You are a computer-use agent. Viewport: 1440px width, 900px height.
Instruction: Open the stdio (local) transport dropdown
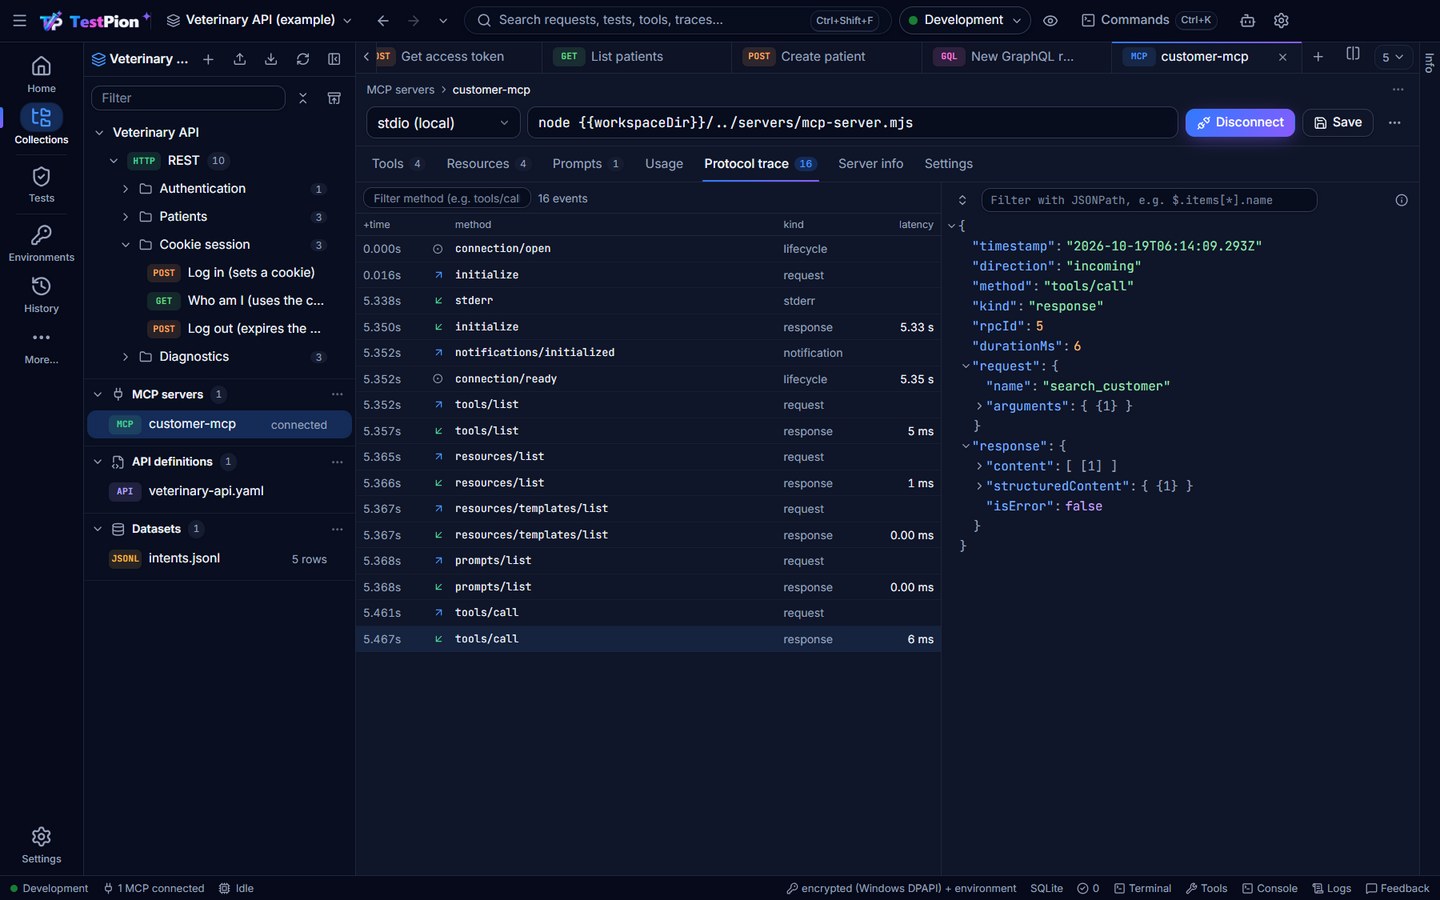[443, 123]
